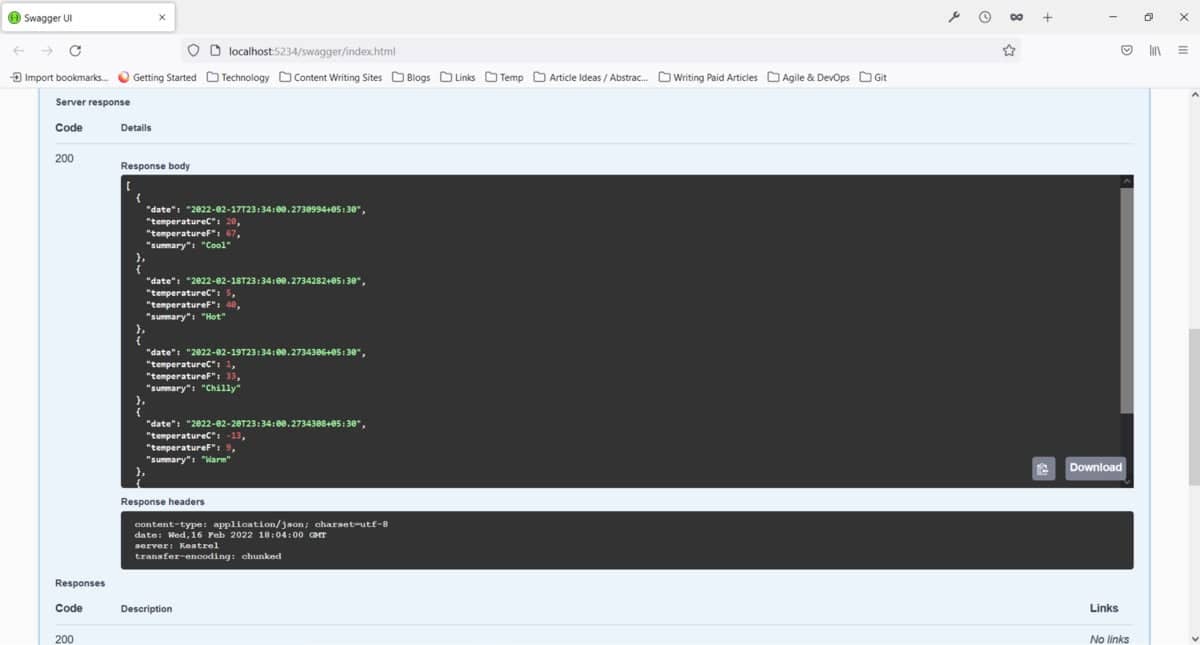
Task: Select the Swagger UI browser tab
Action: [x=80, y=17]
